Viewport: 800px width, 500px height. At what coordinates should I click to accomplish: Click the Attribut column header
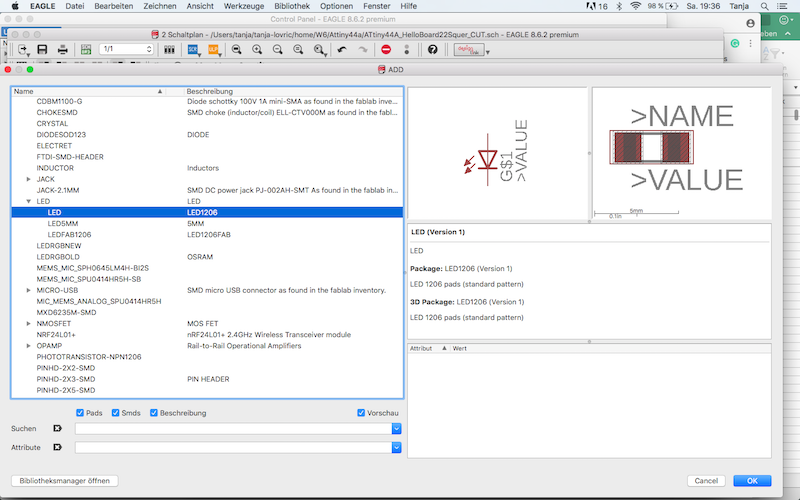pyautogui.click(x=428, y=348)
